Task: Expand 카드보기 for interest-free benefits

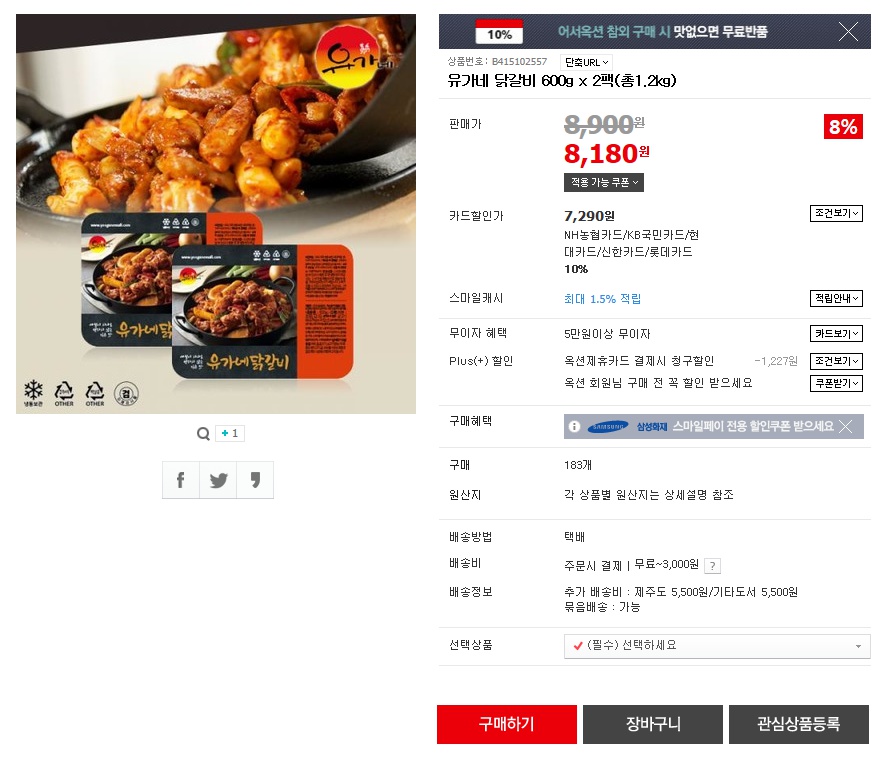Action: pyautogui.click(x=836, y=334)
